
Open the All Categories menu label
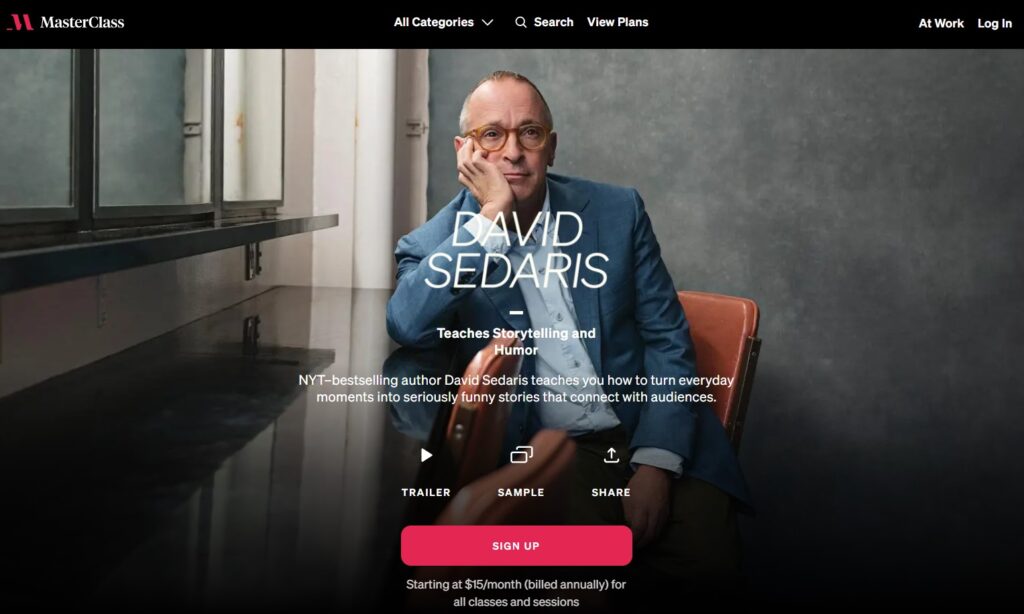pos(434,22)
